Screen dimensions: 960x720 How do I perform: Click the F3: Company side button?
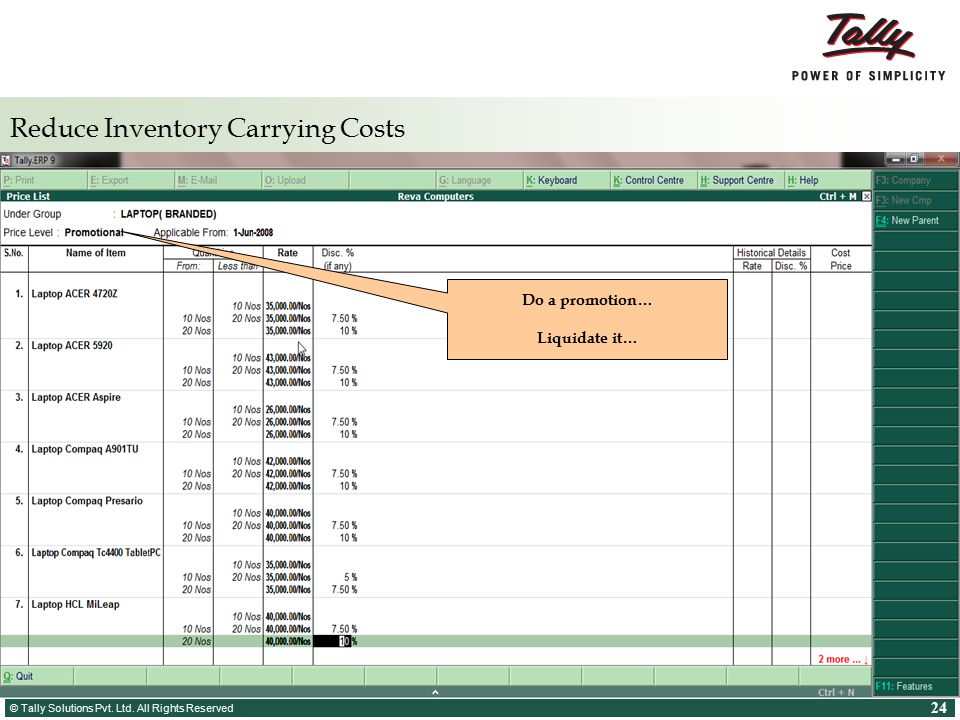point(915,180)
